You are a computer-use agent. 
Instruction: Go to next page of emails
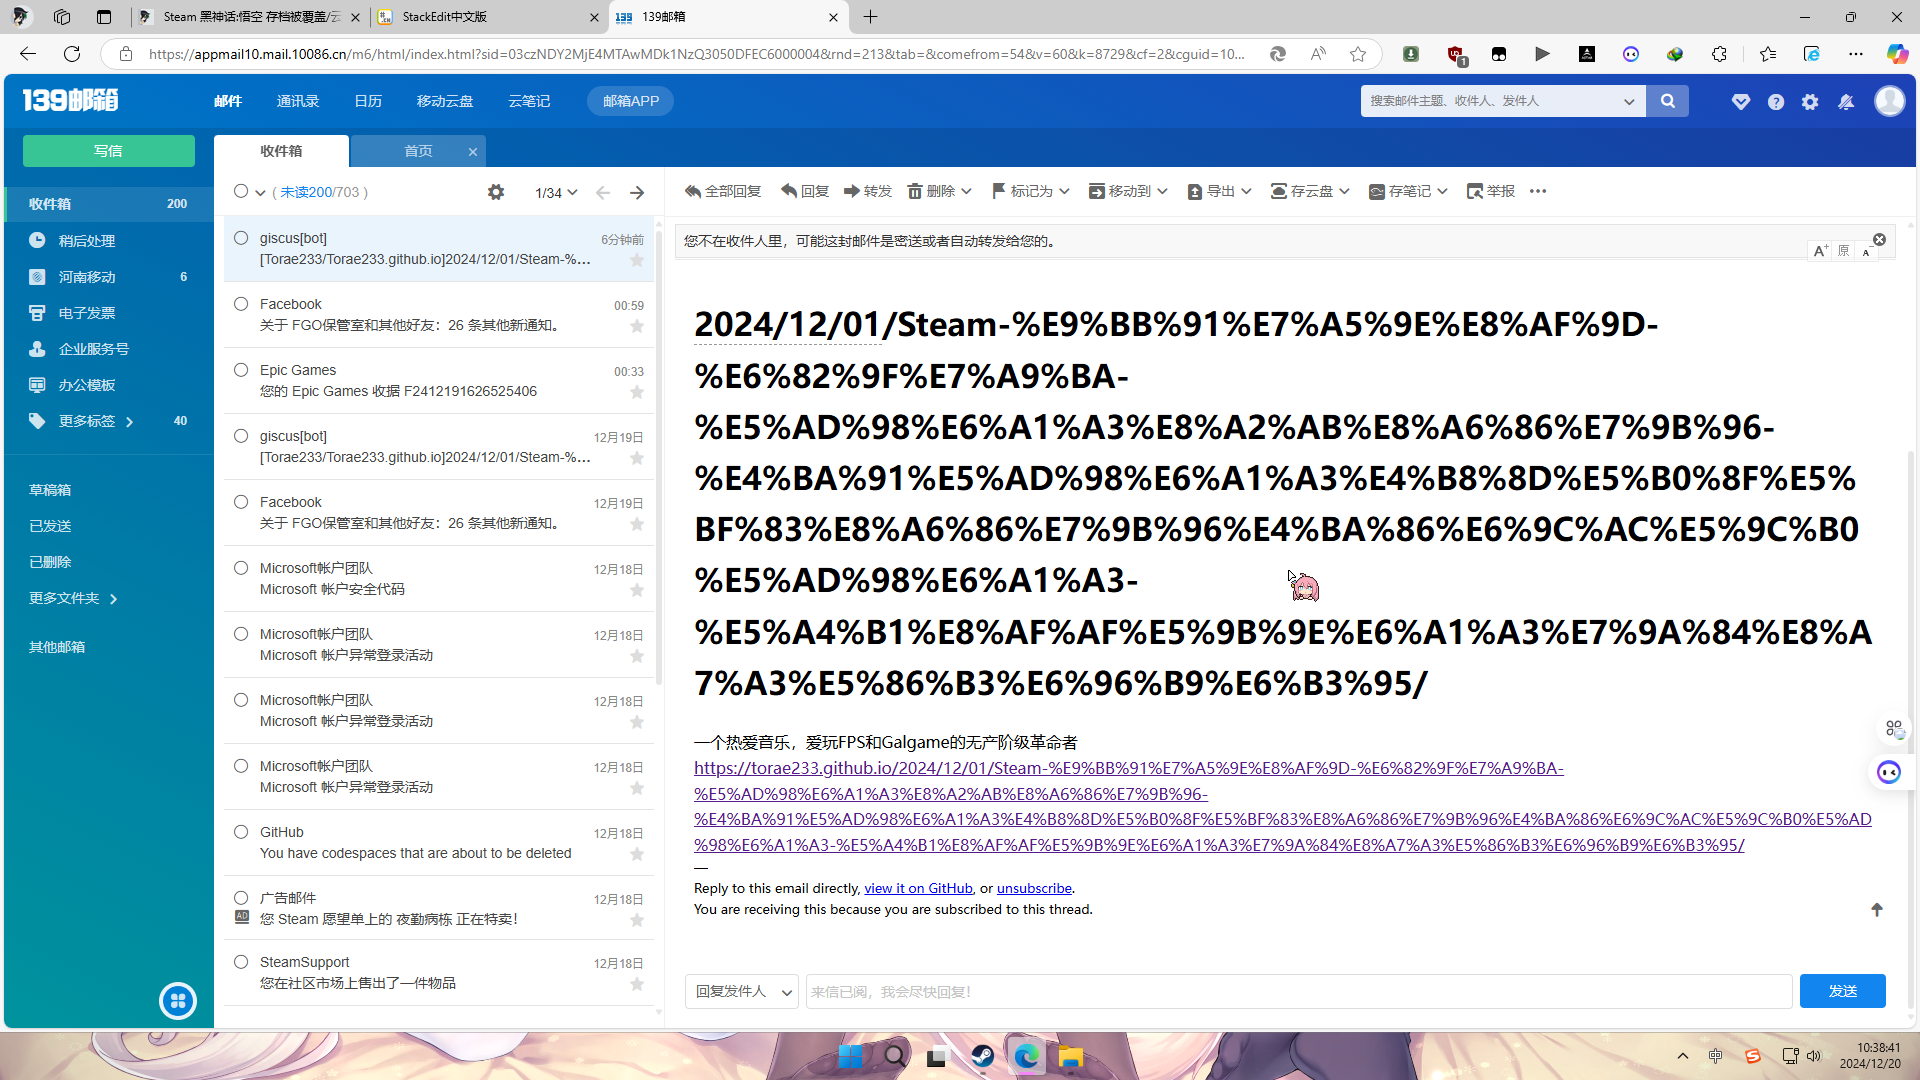click(x=637, y=193)
